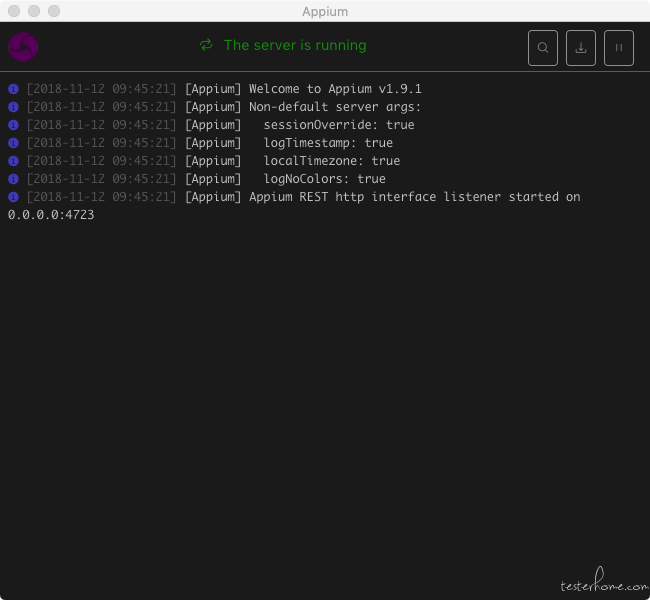650x600 pixels.
Task: Click the 'logTimestamp: true' log text
Action: point(328,143)
